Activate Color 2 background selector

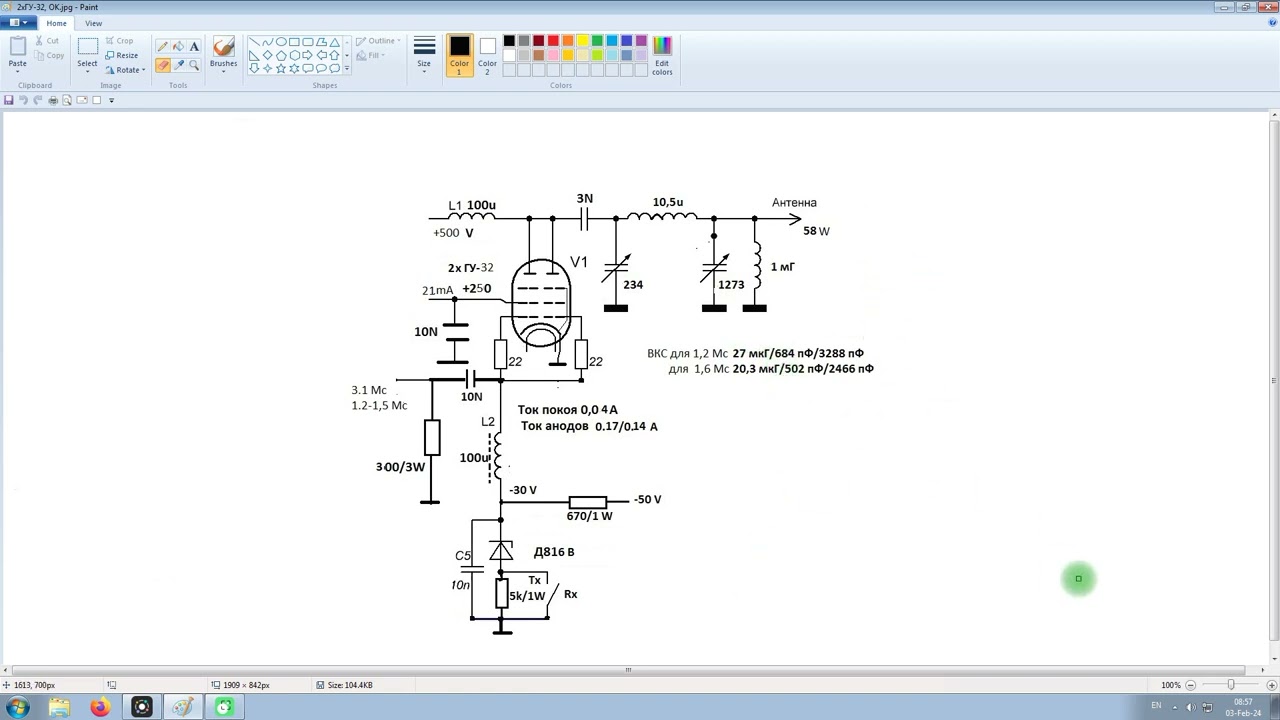point(487,55)
